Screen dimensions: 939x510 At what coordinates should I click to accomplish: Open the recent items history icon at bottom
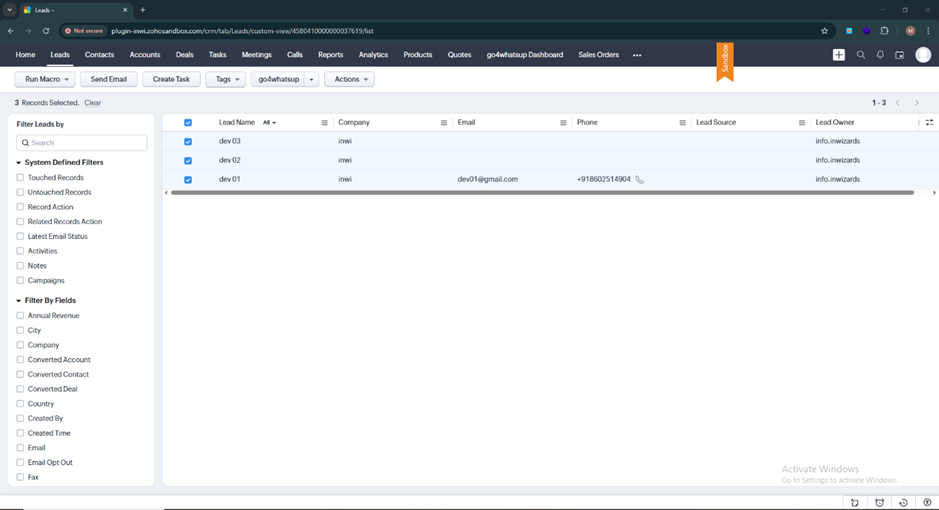click(x=903, y=503)
